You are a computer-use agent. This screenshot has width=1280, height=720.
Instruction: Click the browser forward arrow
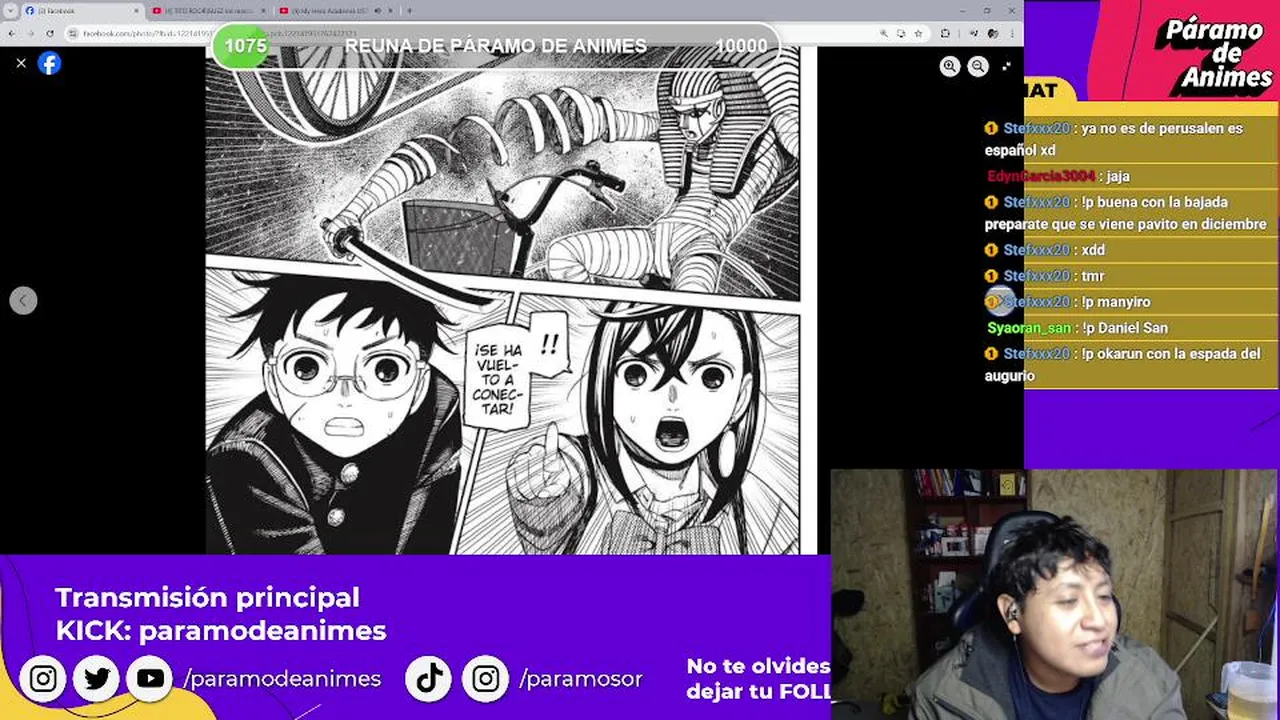tap(30, 33)
